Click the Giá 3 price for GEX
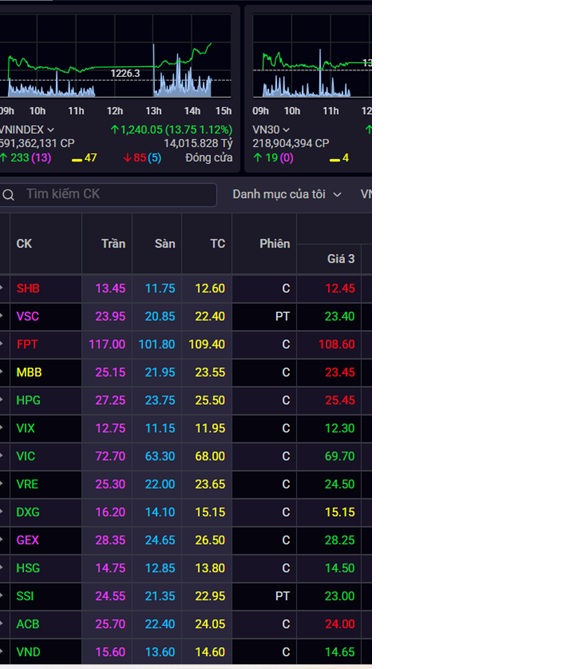 tap(340, 540)
